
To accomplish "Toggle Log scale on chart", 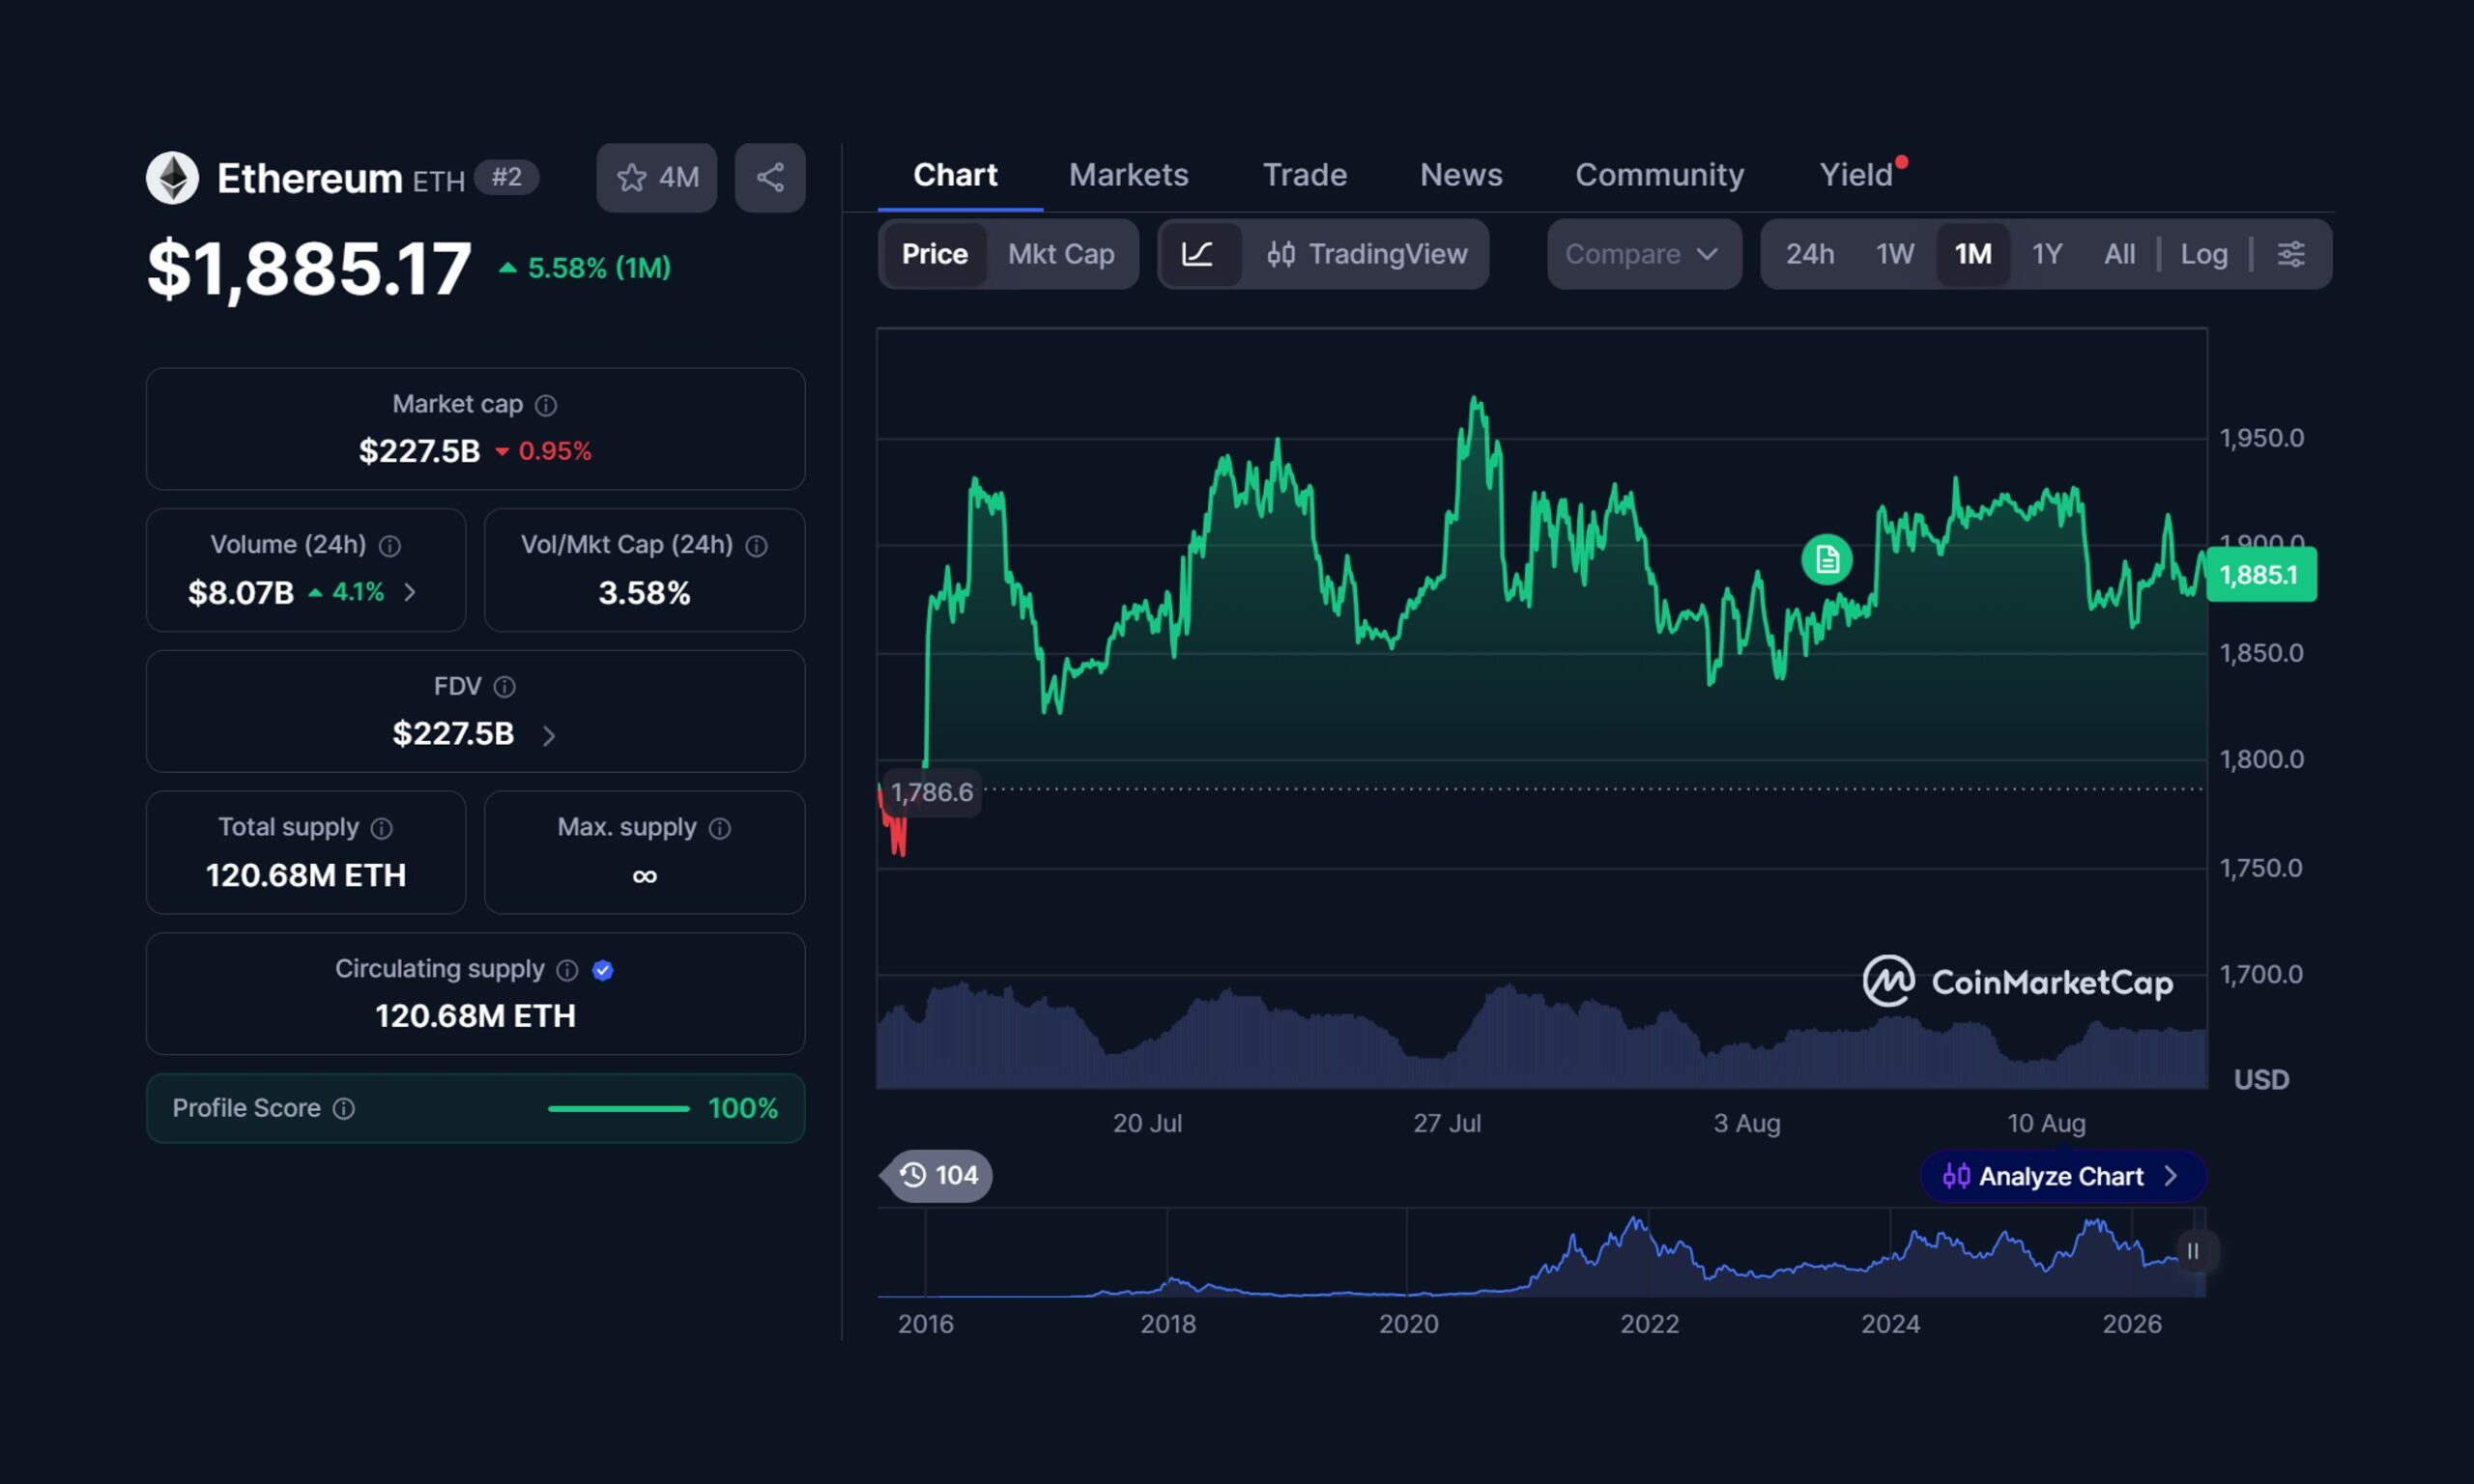I will tap(2204, 254).
